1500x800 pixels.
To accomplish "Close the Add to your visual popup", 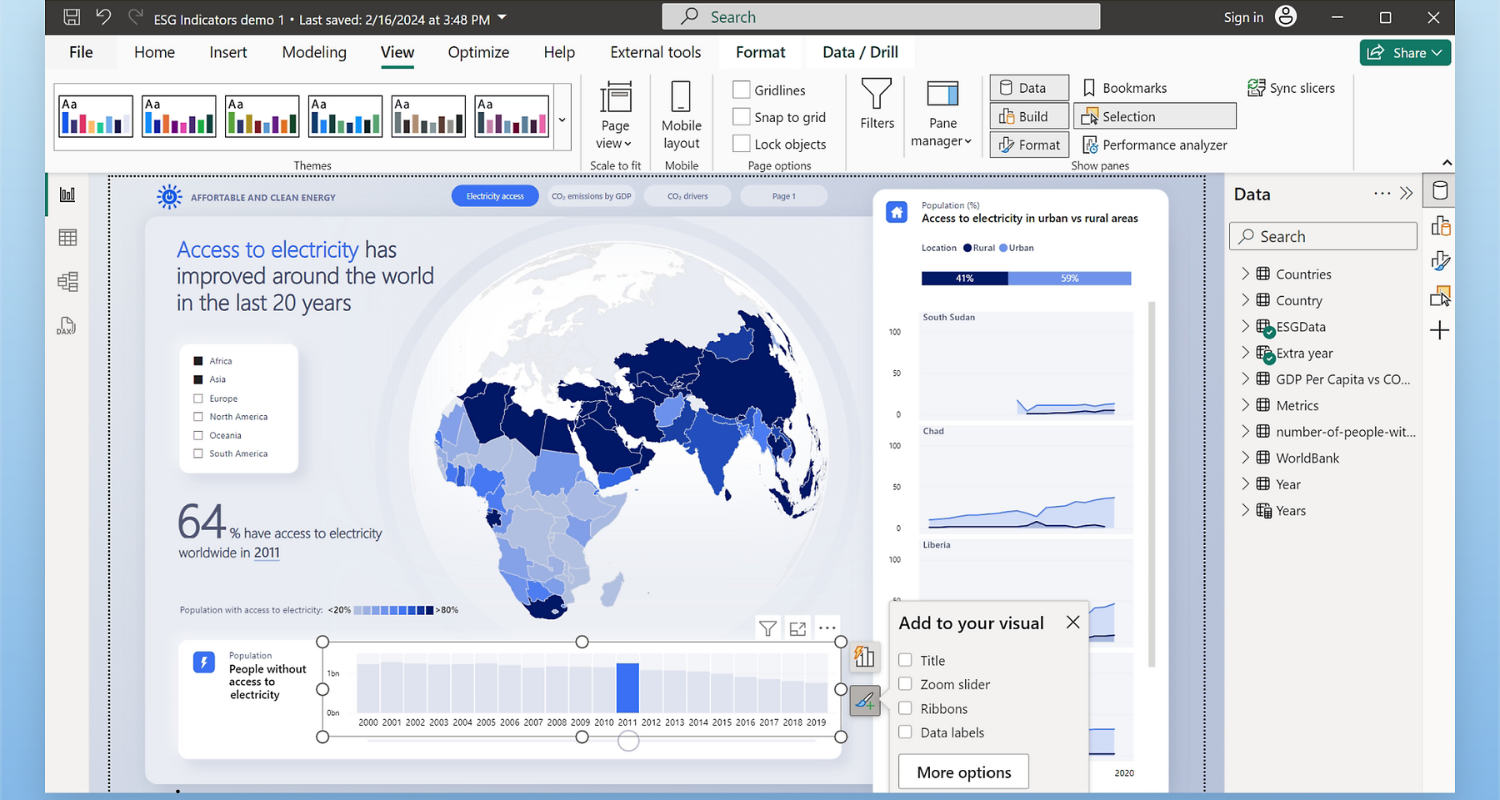I will 1073,622.
